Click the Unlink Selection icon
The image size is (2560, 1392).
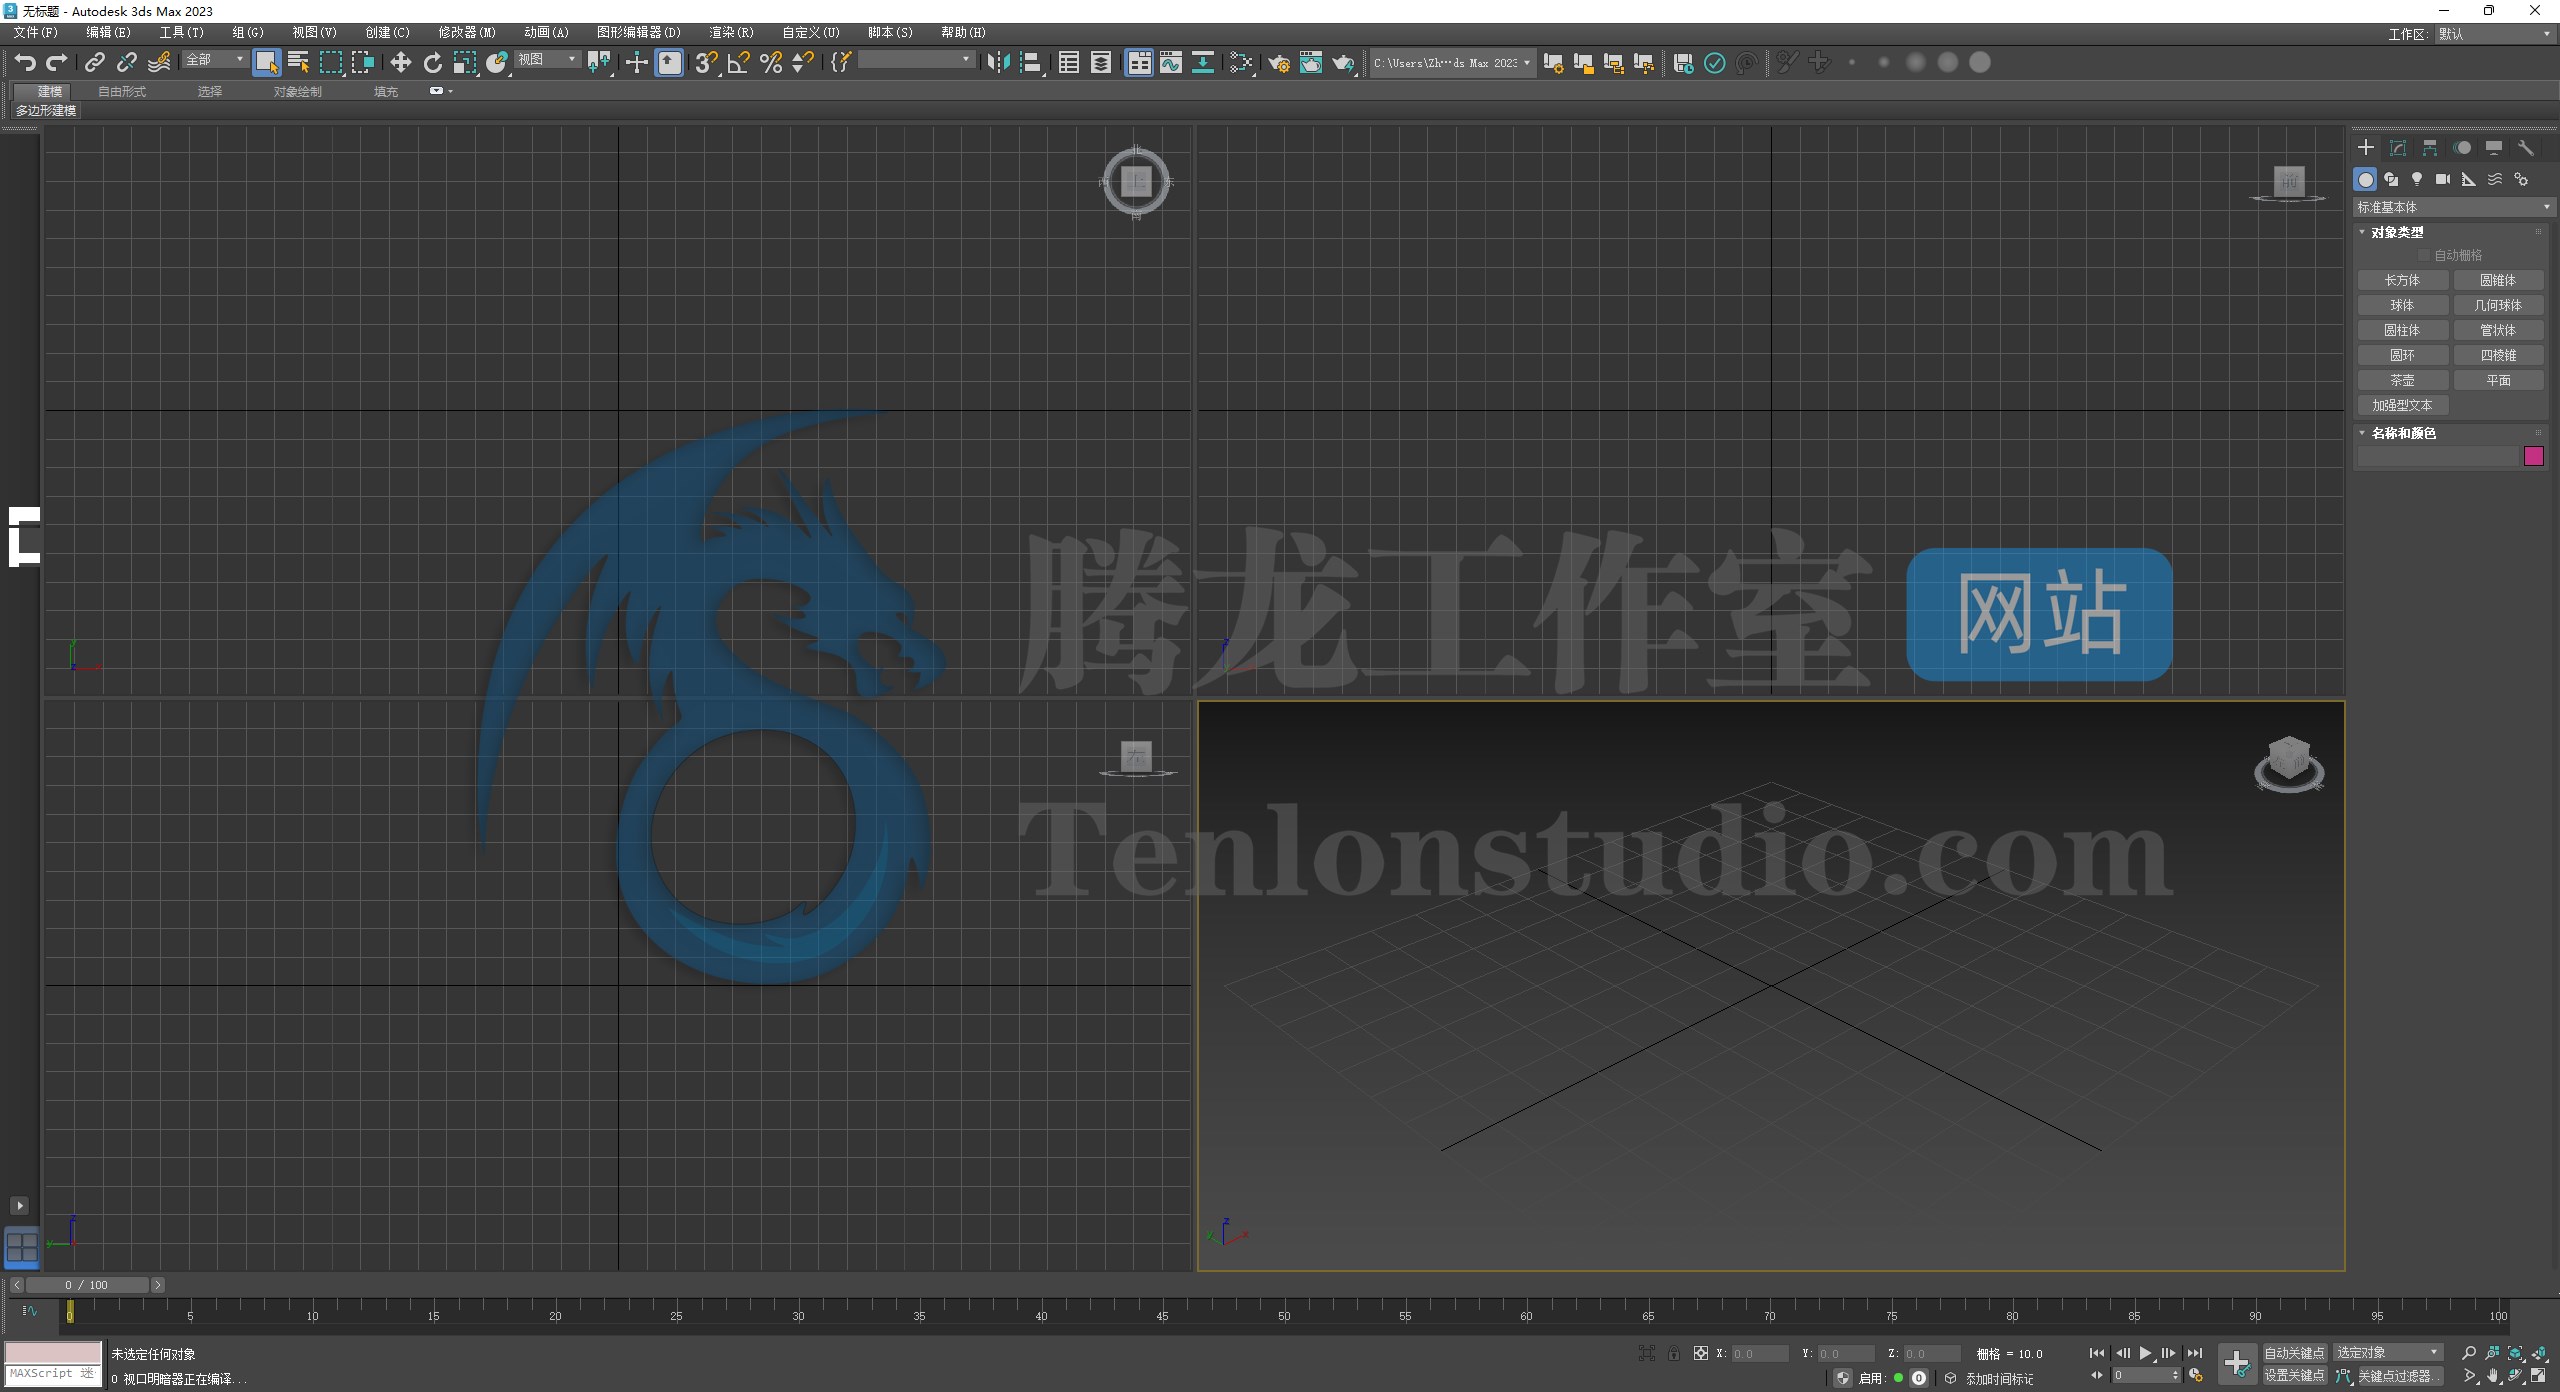pyautogui.click(x=127, y=63)
